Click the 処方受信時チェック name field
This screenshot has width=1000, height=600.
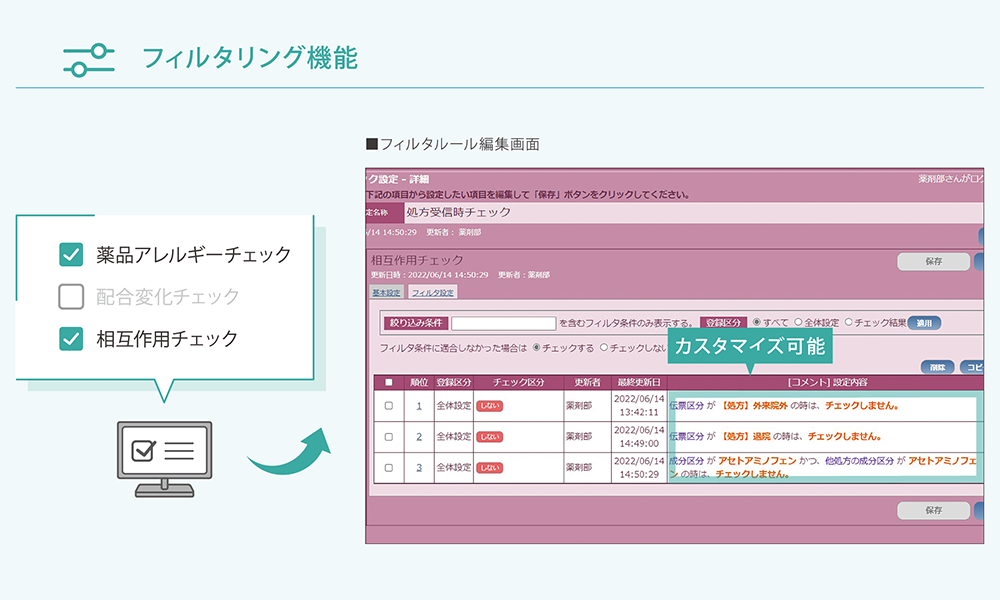694,212
